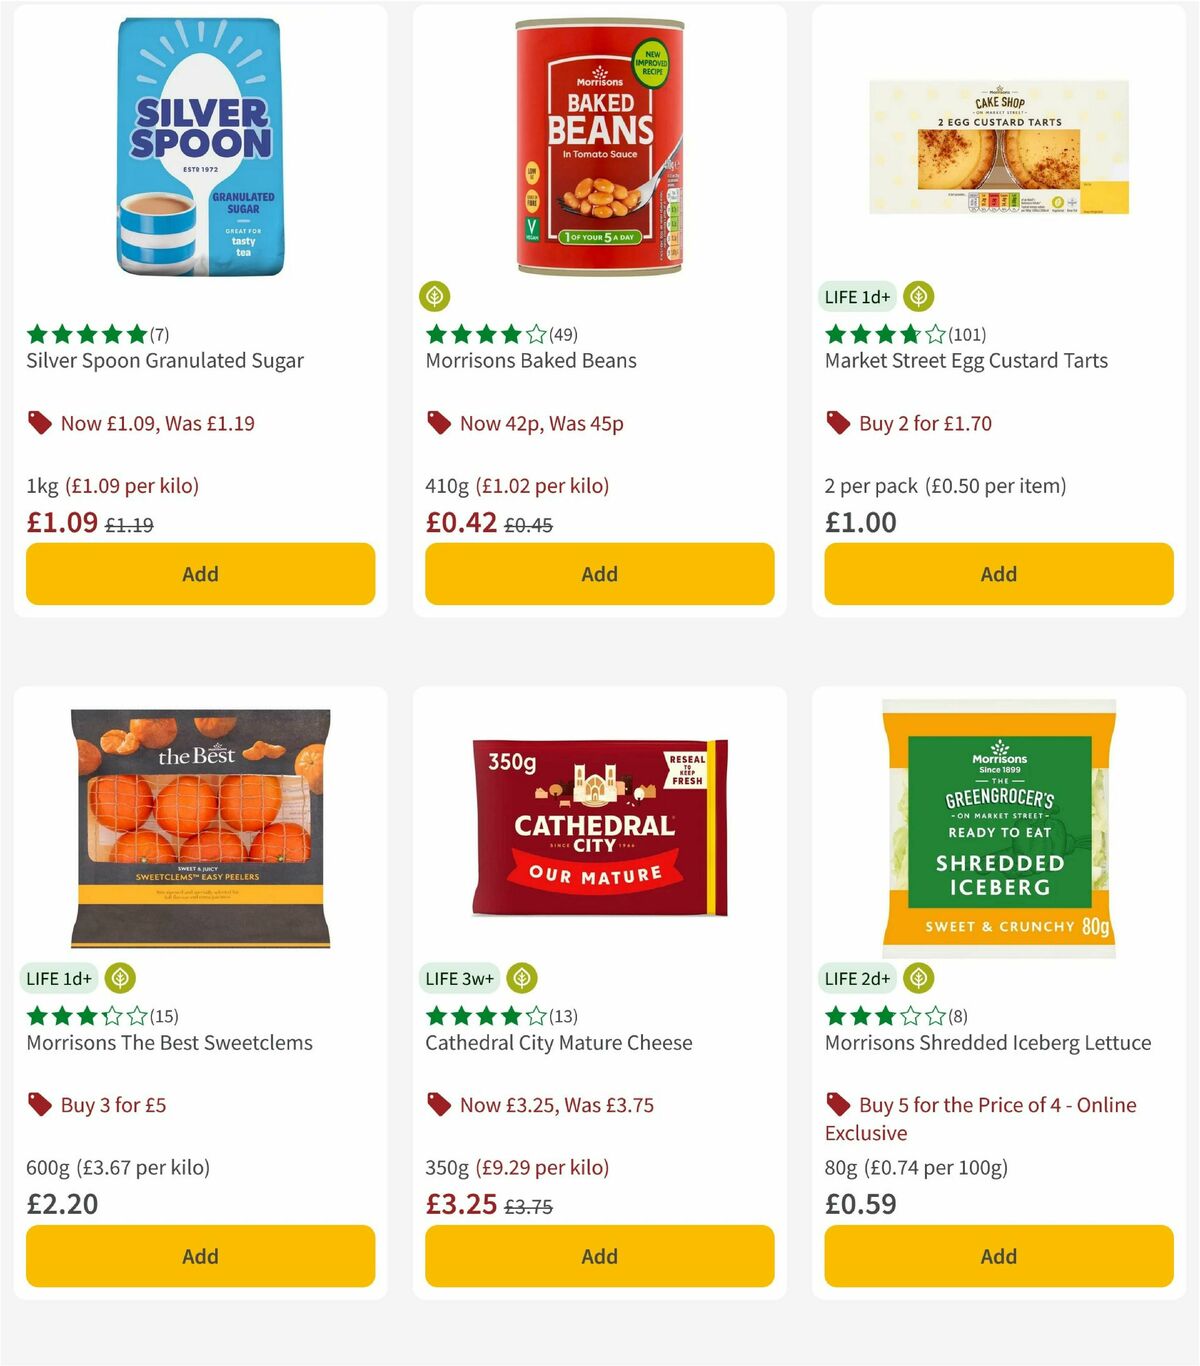Viewport: 1200px width, 1366px height.
Task: Click the green sustainability leaf icon on Morrisons Baked Beans
Action: coord(435,296)
